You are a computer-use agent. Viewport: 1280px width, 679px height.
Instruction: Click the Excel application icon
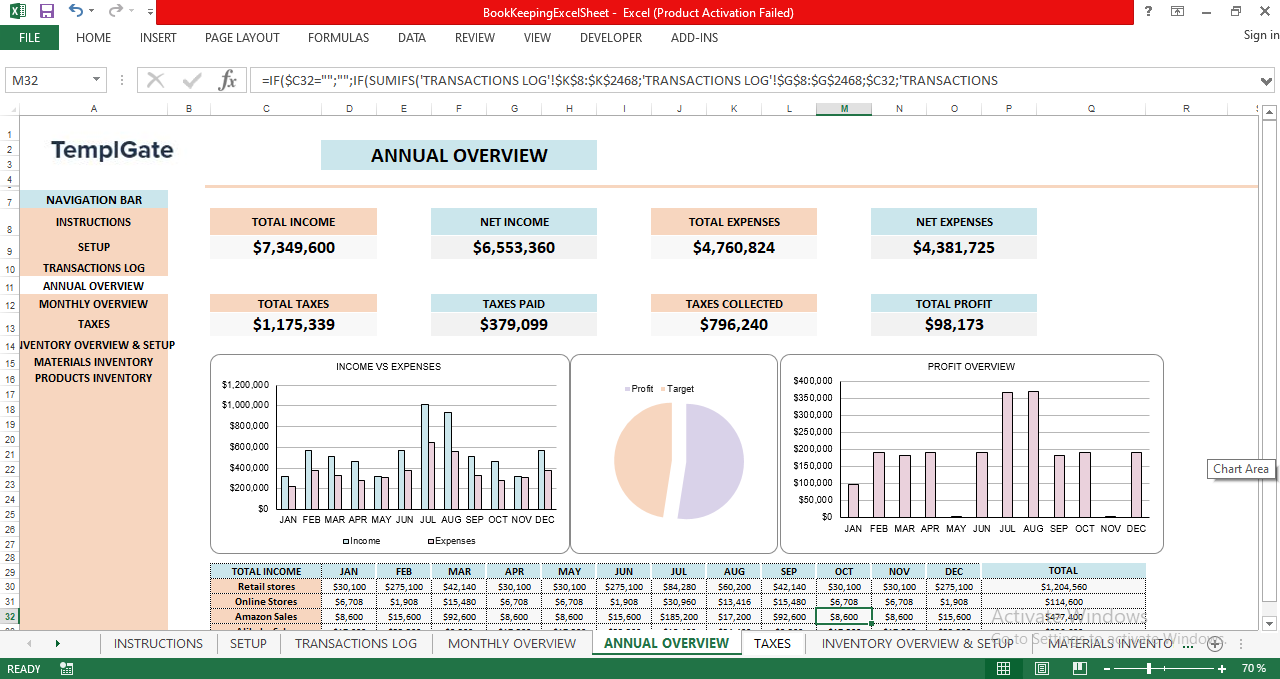click(18, 12)
